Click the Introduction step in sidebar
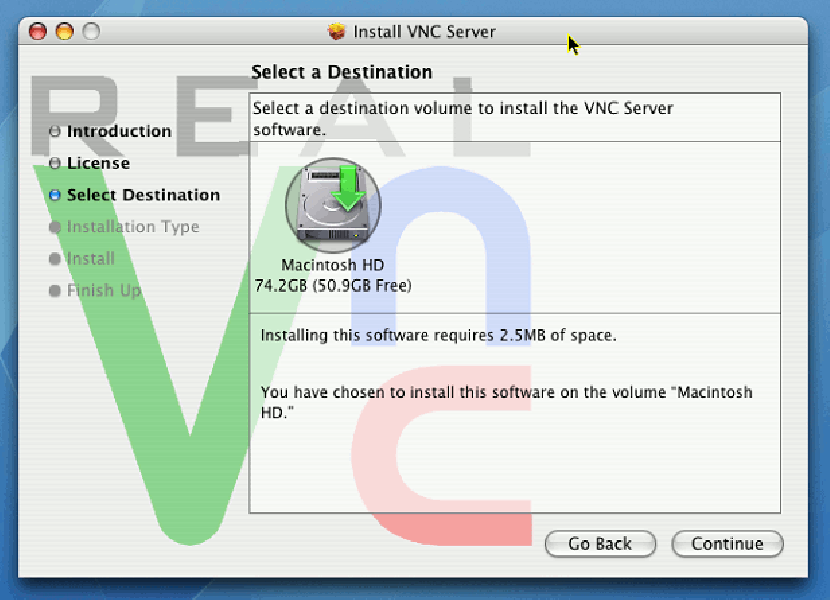The height and width of the screenshot is (600, 830). tap(119, 131)
